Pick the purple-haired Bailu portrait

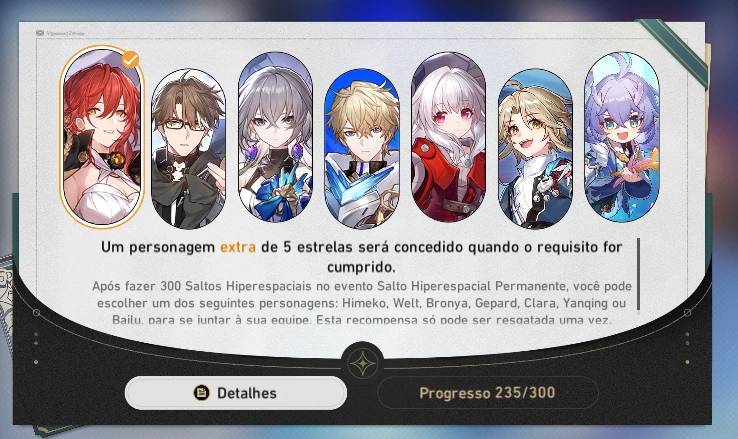622,136
